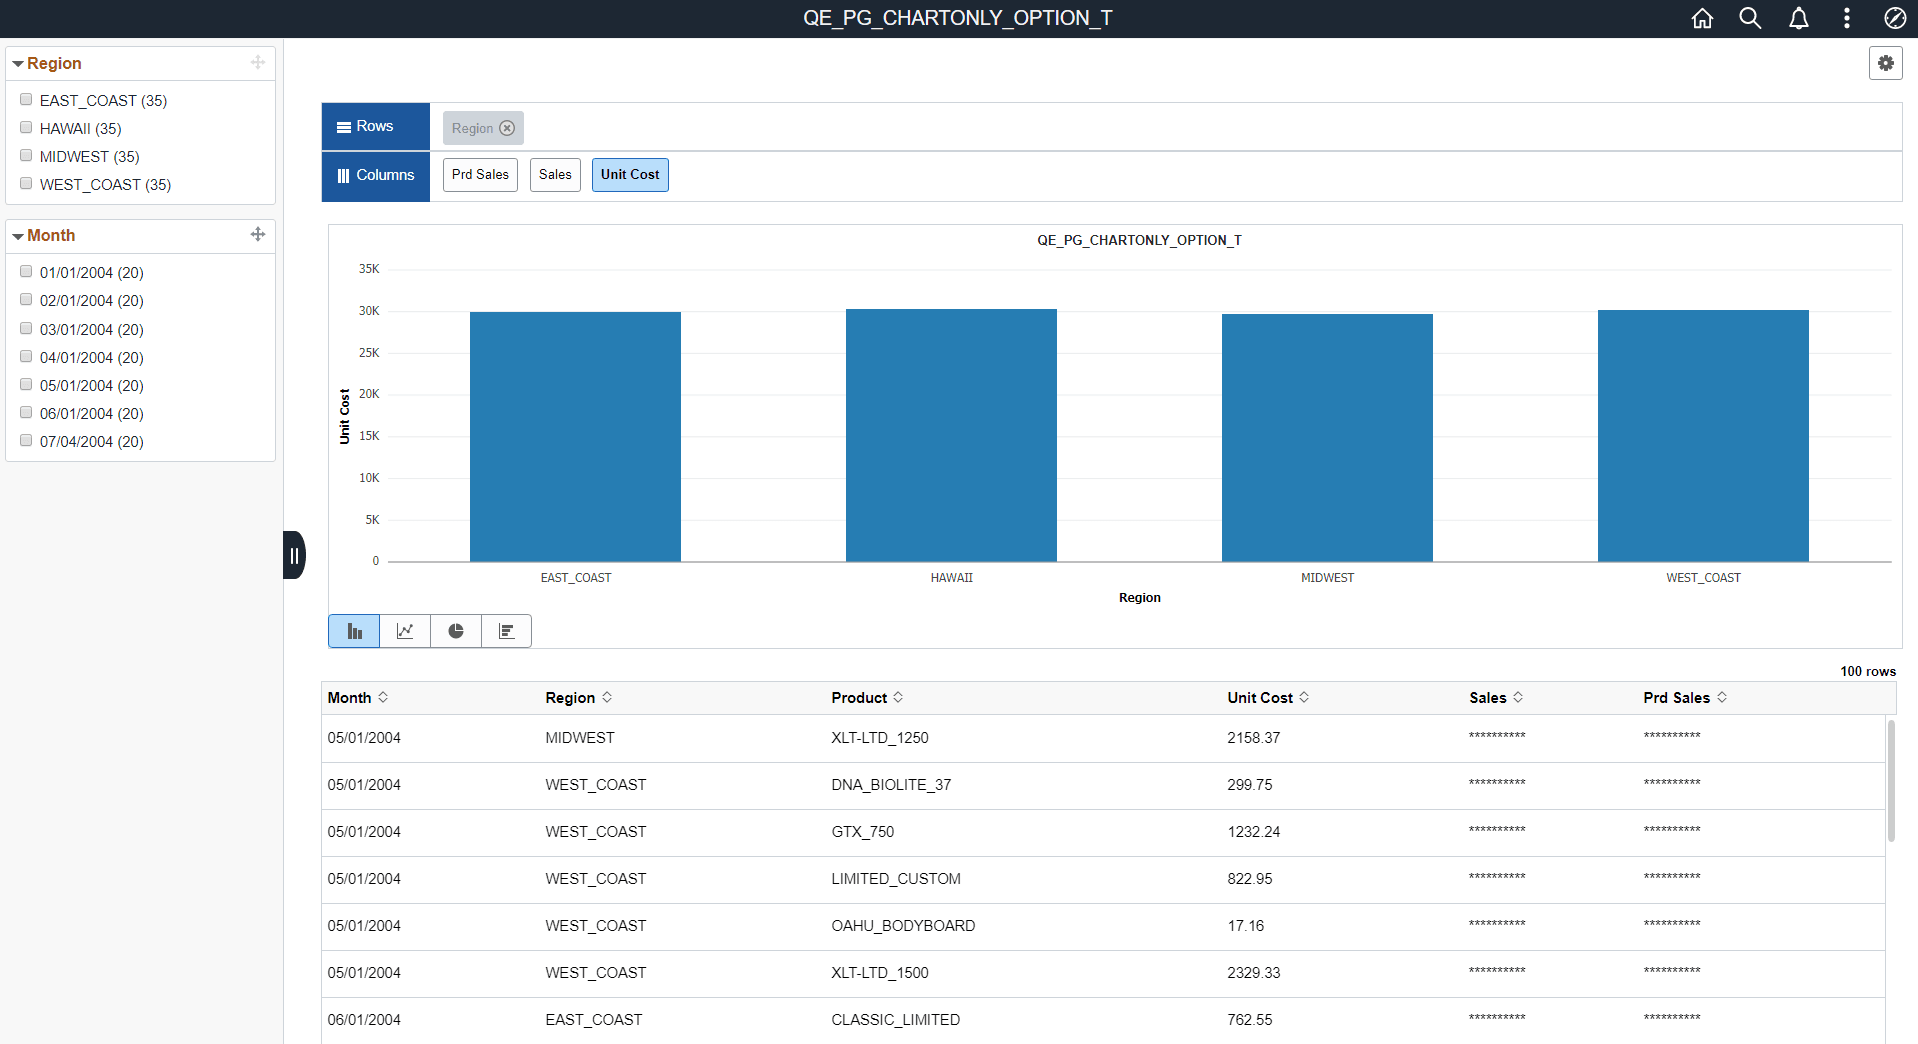The image size is (1918, 1044).
Task: Collapse the left filter sidebar handle
Action: click(294, 555)
